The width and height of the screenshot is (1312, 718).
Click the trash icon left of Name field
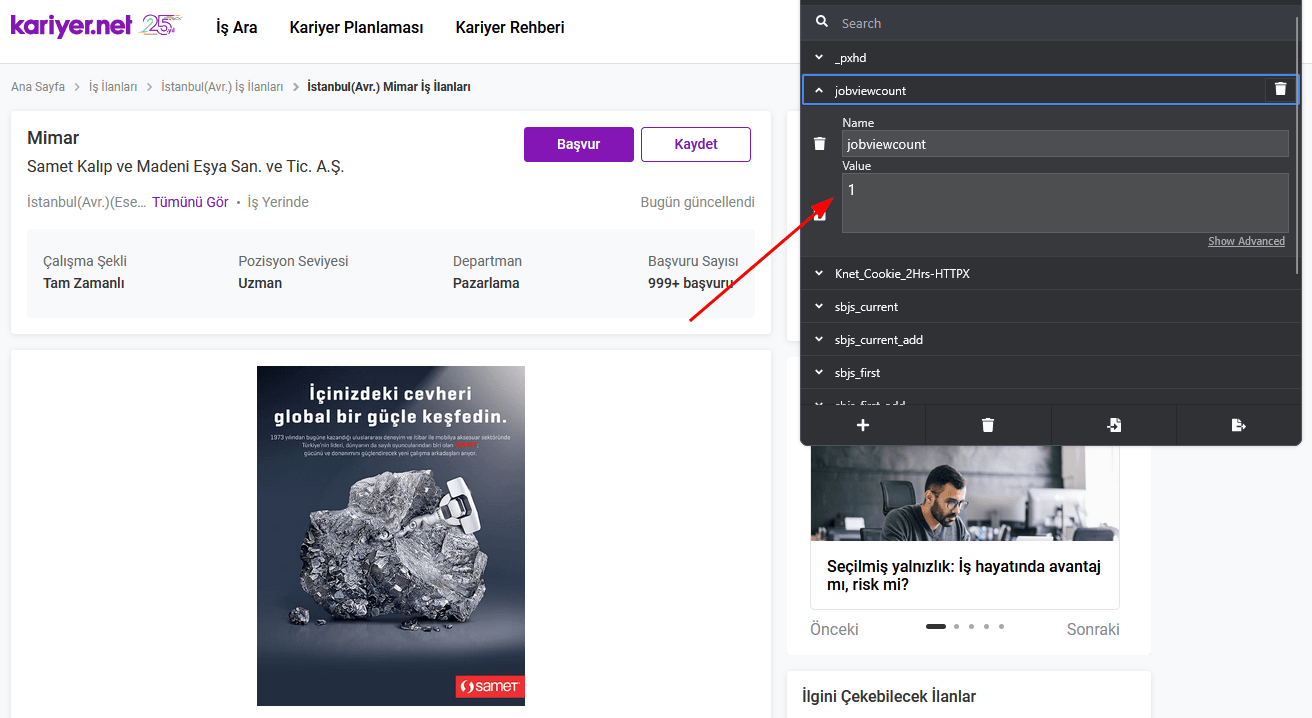pyautogui.click(x=820, y=144)
